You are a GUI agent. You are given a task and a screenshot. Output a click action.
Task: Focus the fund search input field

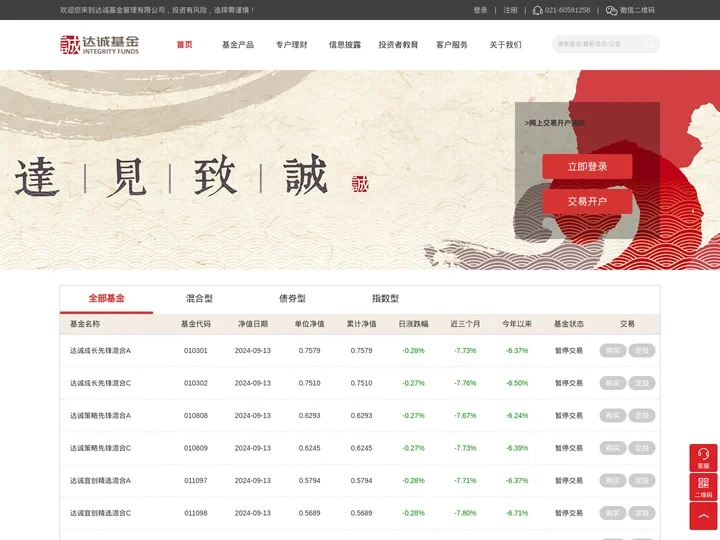coord(597,44)
